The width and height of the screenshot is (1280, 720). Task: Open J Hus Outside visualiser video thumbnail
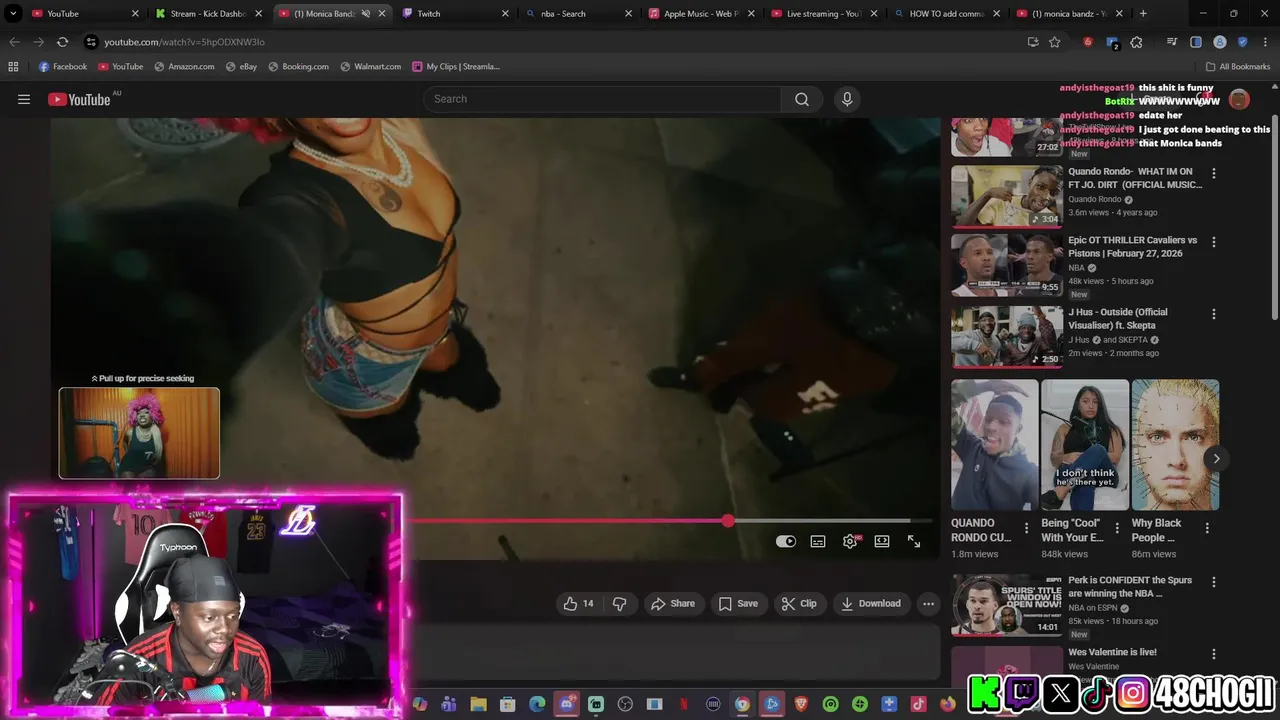[1006, 337]
